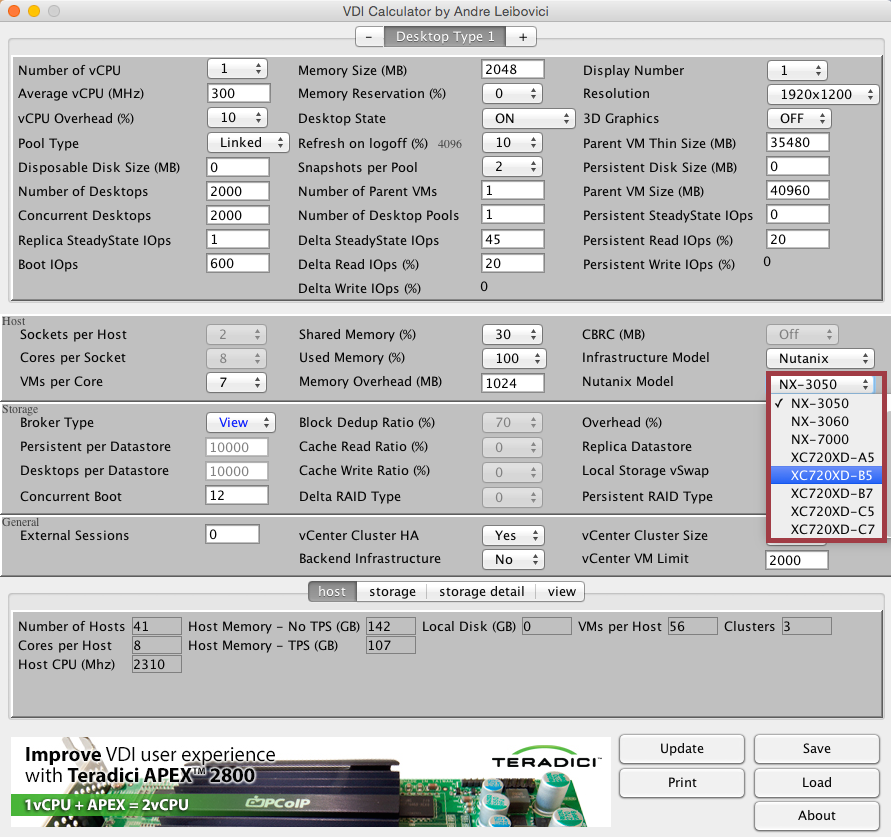Click the Parent VM Size (MB) field
The width and height of the screenshot is (891, 837).
(x=797, y=190)
